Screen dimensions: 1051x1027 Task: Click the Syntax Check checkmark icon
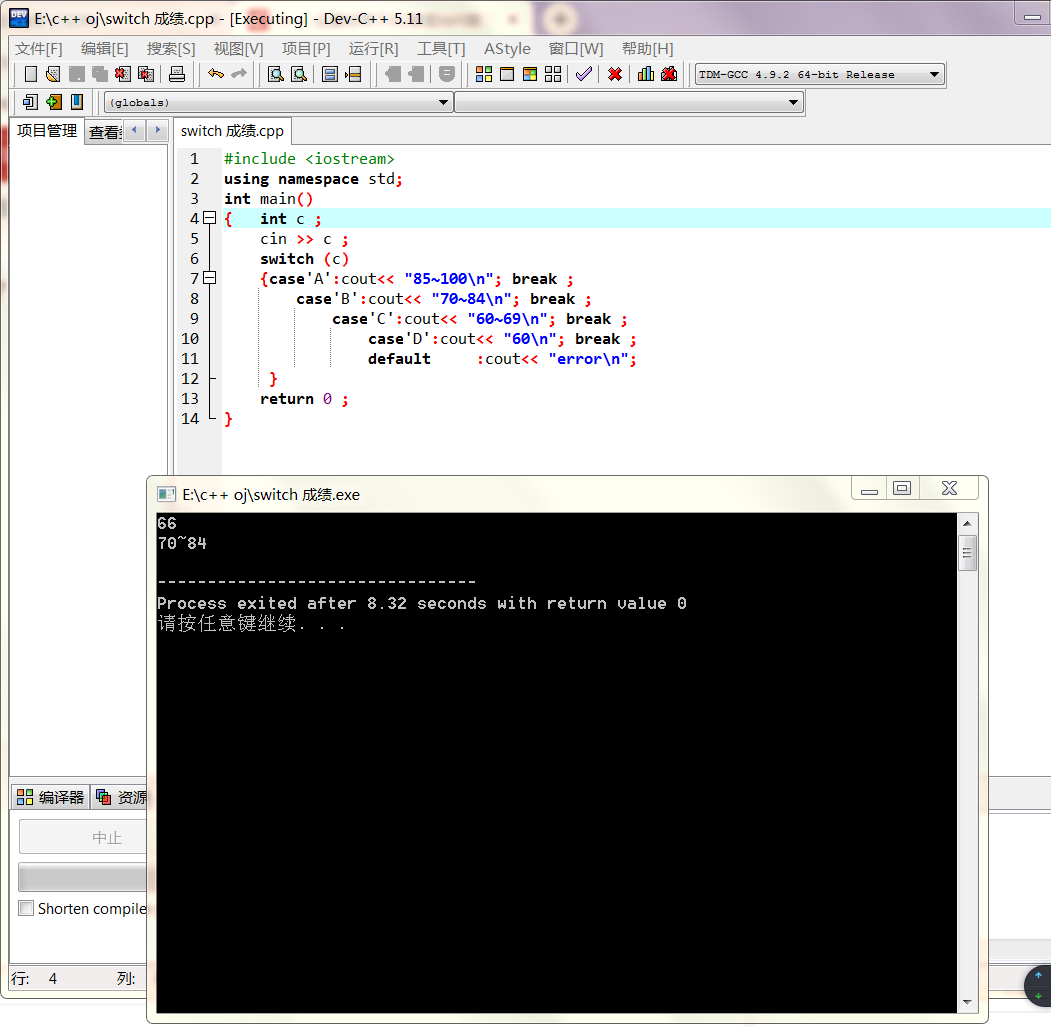point(584,74)
